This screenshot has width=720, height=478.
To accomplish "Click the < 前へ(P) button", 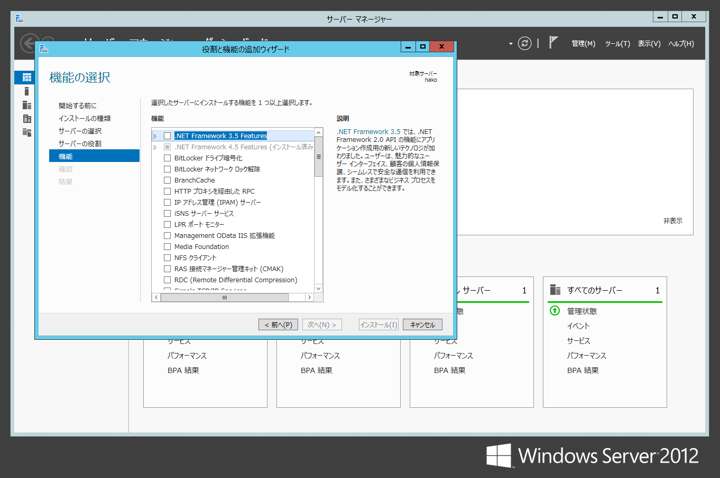I will 278,325.
